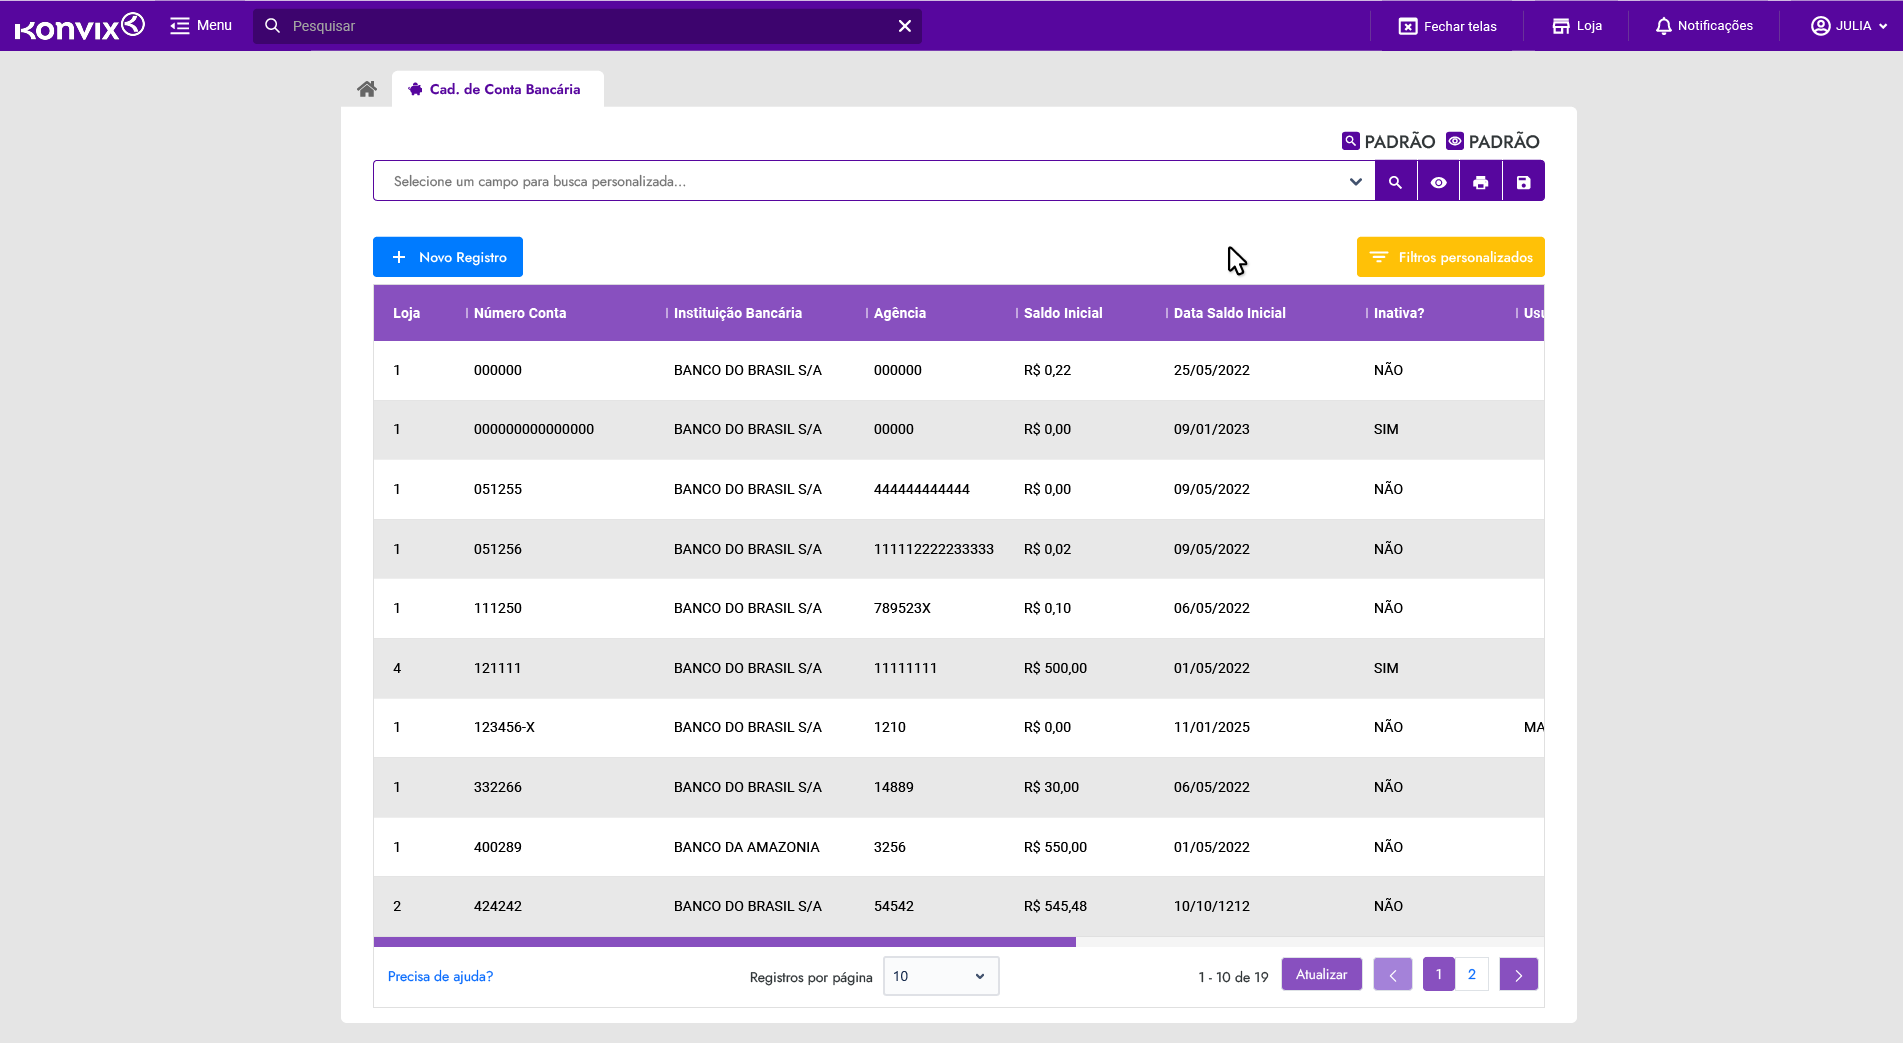Screen dimensions: 1903x1043
Task: Click balance R$ 500,00 cell
Action: click(1055, 668)
